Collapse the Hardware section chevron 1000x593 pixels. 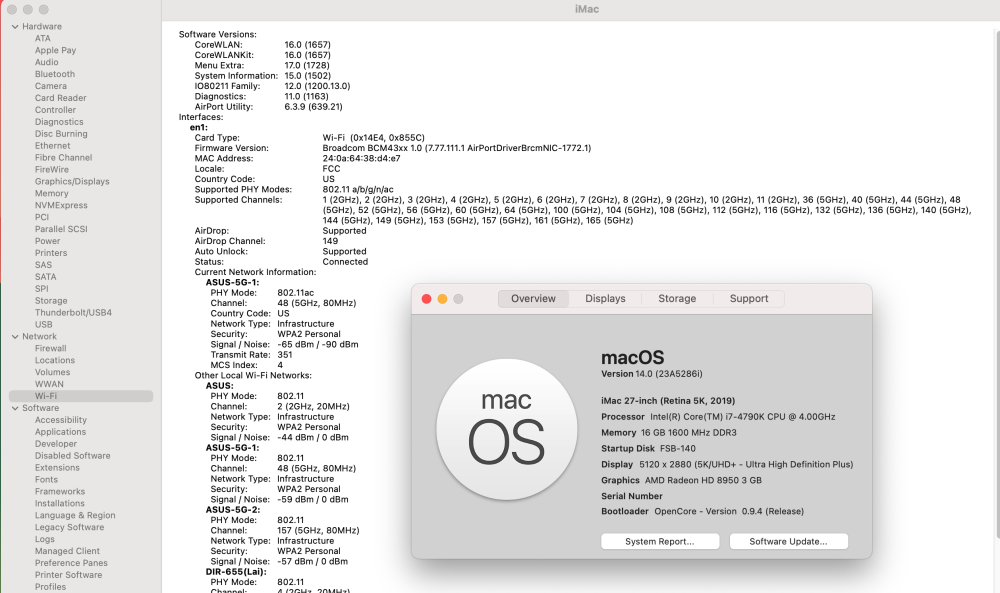click(x=15, y=27)
